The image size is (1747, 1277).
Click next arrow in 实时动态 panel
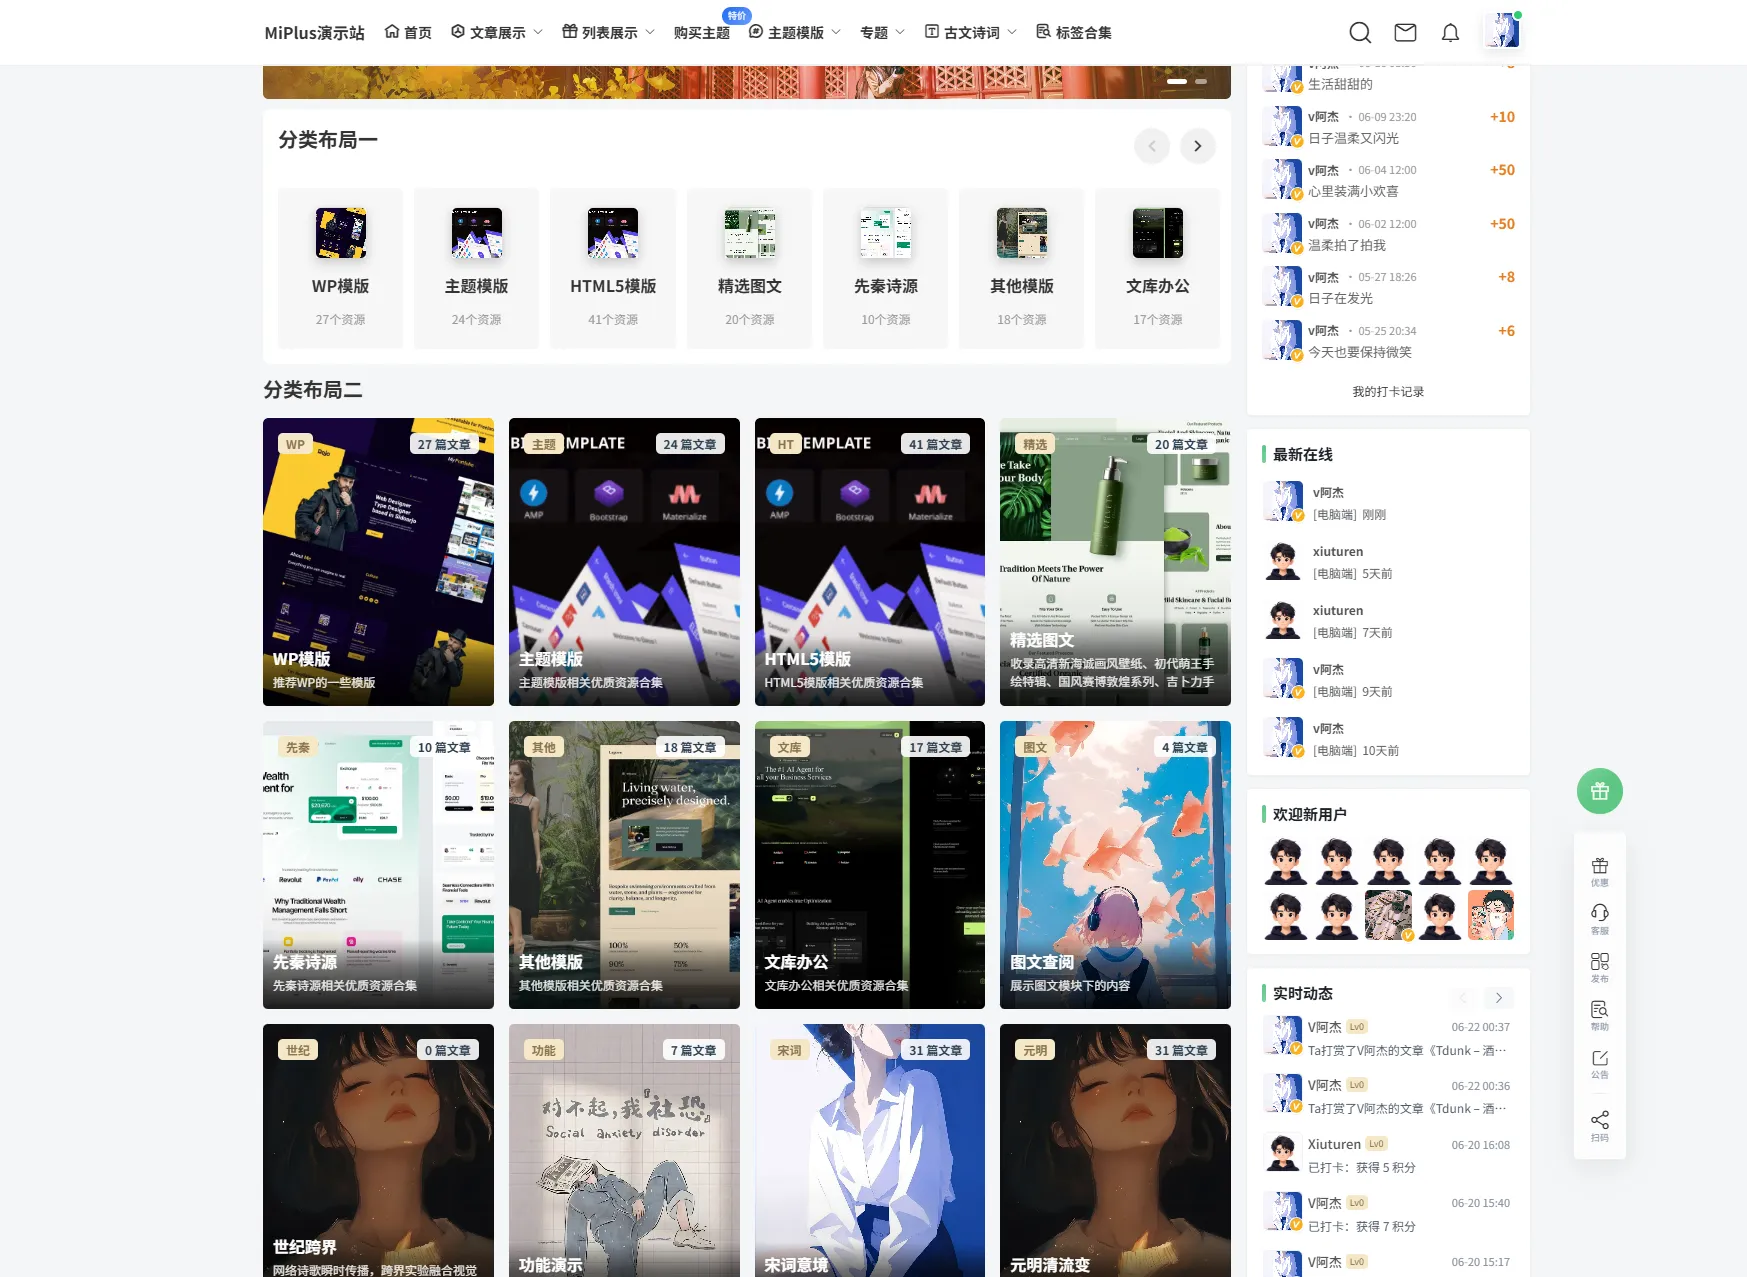point(1498,997)
